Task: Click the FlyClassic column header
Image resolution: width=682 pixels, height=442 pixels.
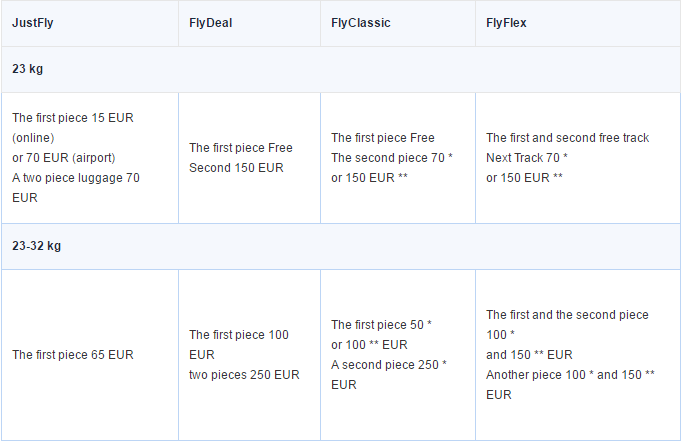Action: coord(360,23)
